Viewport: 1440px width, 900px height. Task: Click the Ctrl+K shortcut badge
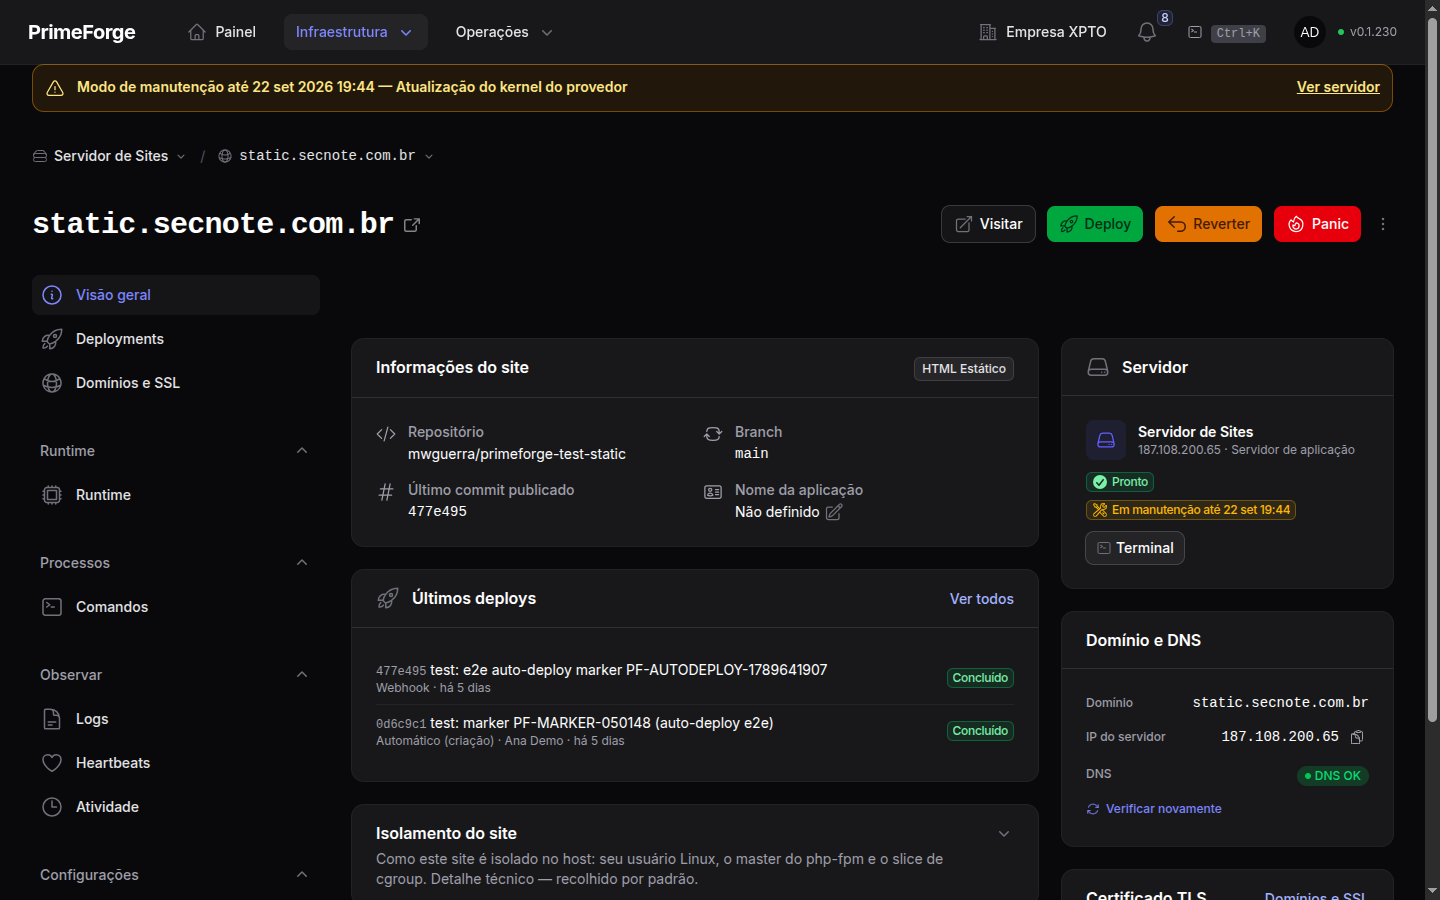pos(1238,33)
